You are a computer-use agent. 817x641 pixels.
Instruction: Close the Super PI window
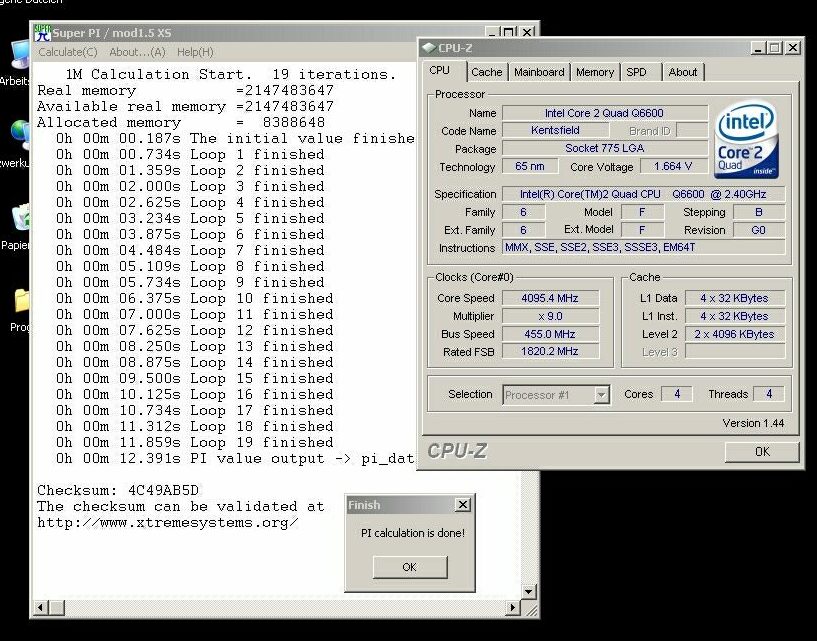pos(527,32)
